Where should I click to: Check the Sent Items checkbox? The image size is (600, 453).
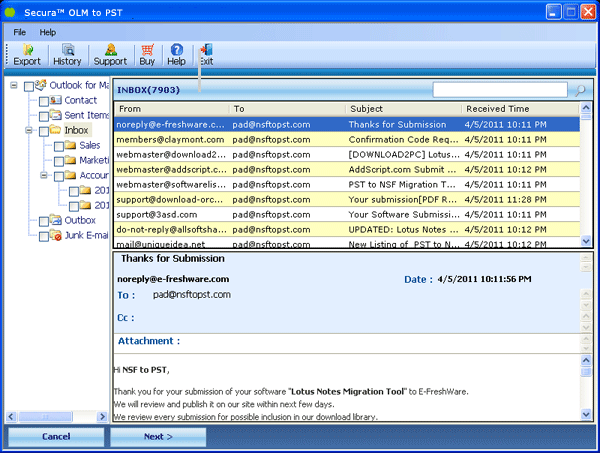(x=44, y=116)
